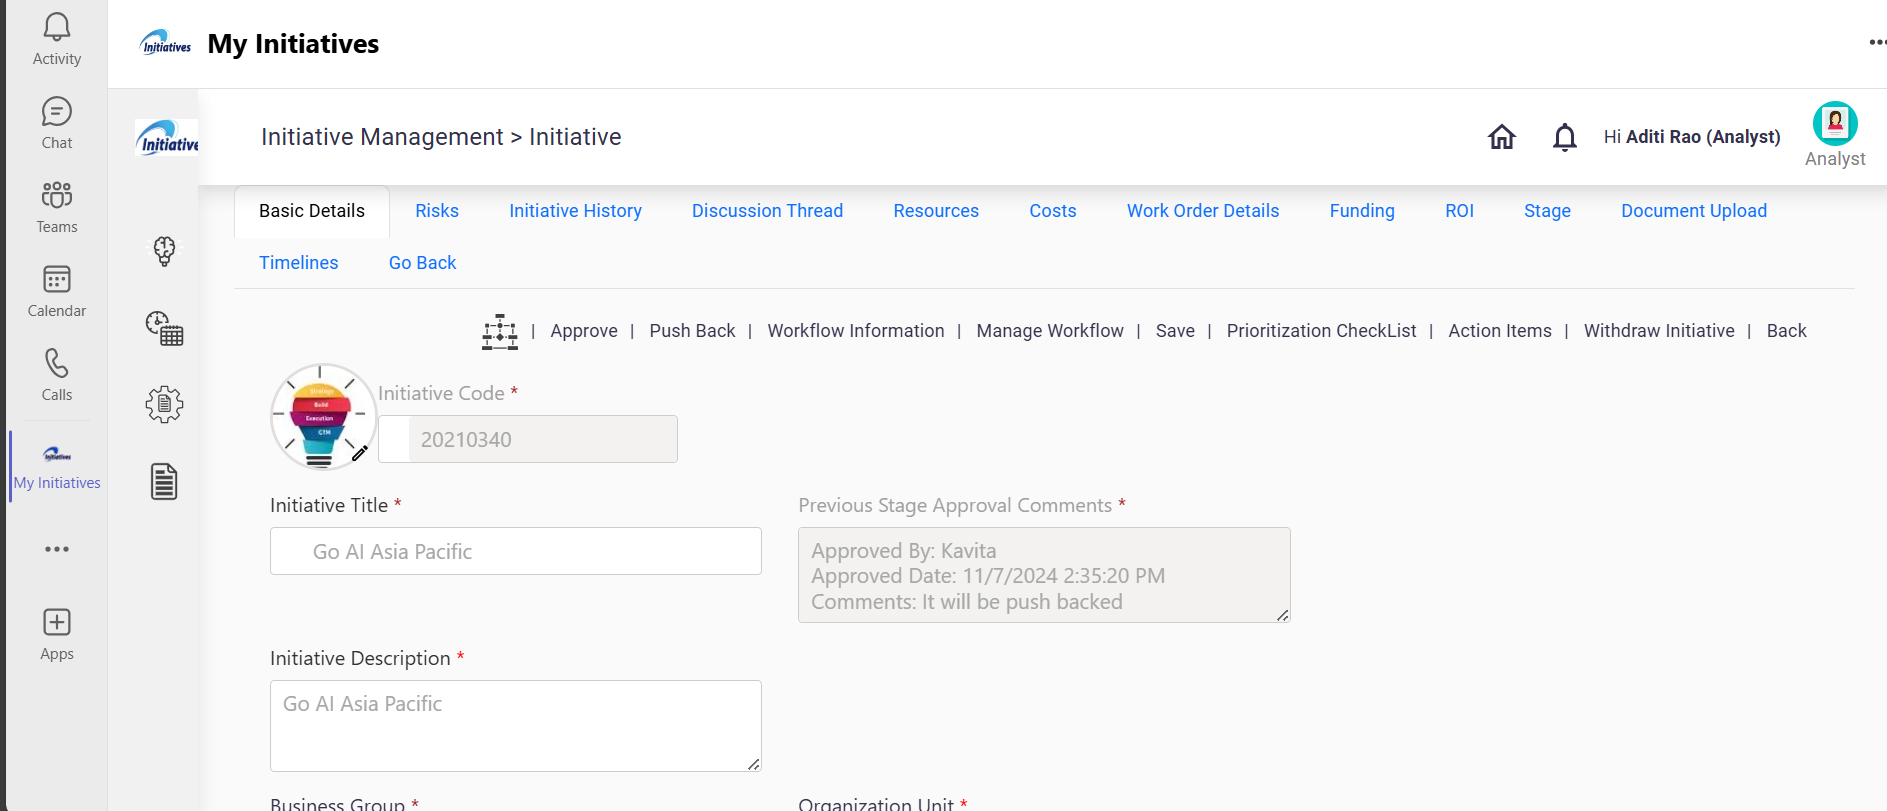This screenshot has width=1887, height=811.
Task: Click the home icon in header
Action: (x=1501, y=137)
